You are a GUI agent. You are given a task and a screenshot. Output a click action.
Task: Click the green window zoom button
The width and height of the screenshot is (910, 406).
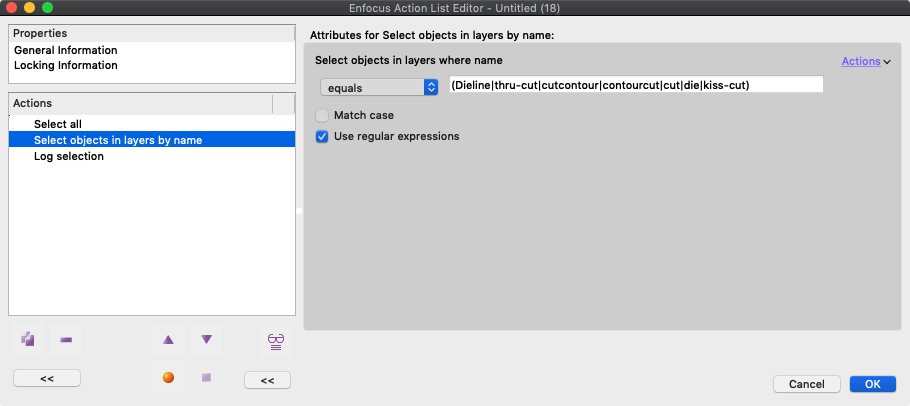[48, 8]
